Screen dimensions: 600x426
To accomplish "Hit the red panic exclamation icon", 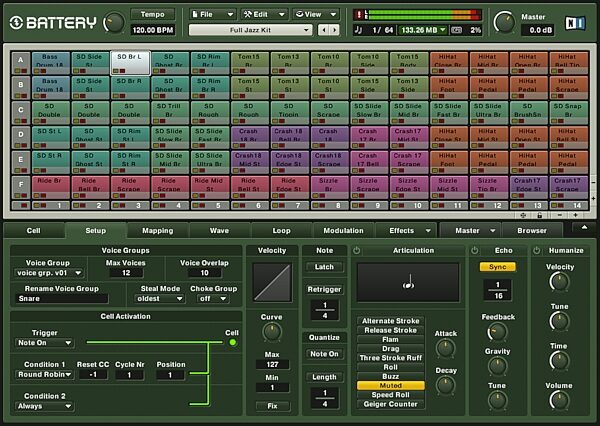I will point(359,15).
